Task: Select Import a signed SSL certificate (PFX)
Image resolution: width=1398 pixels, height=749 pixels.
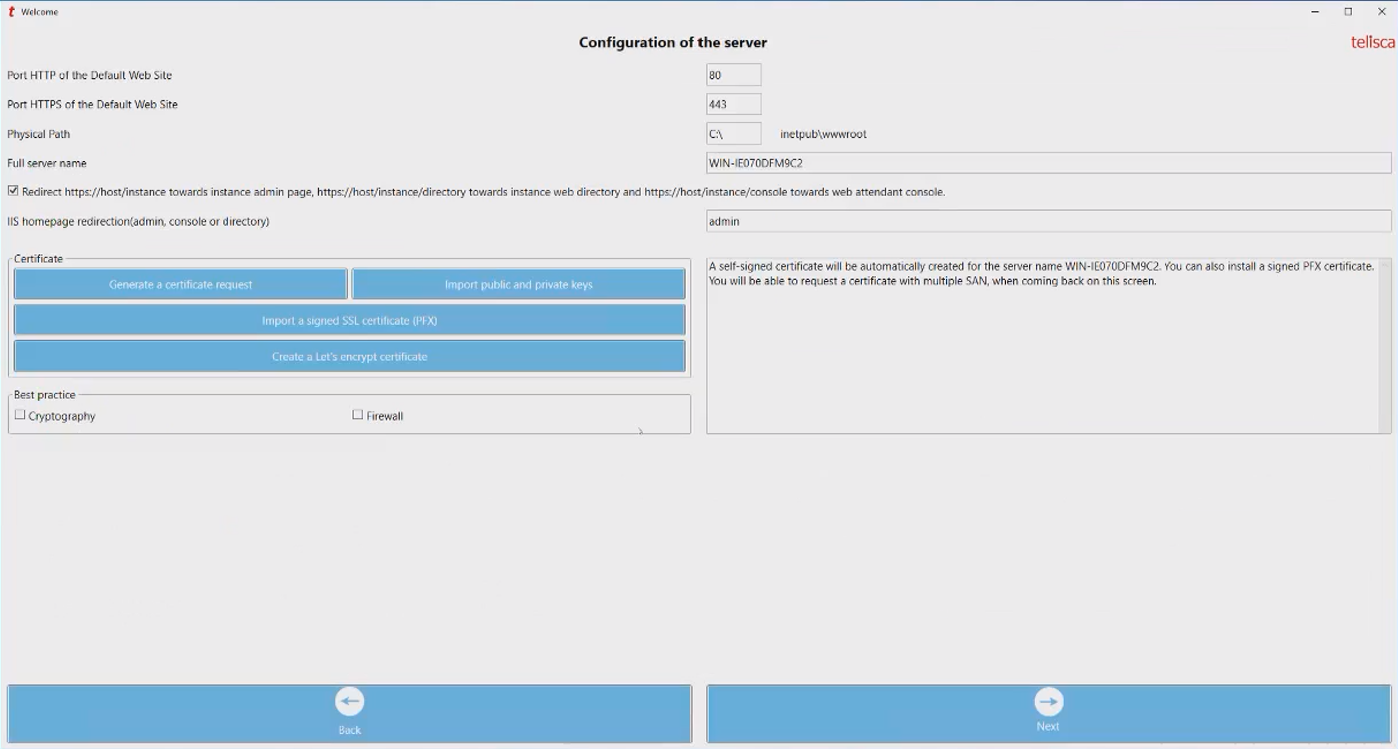Action: 349,321
